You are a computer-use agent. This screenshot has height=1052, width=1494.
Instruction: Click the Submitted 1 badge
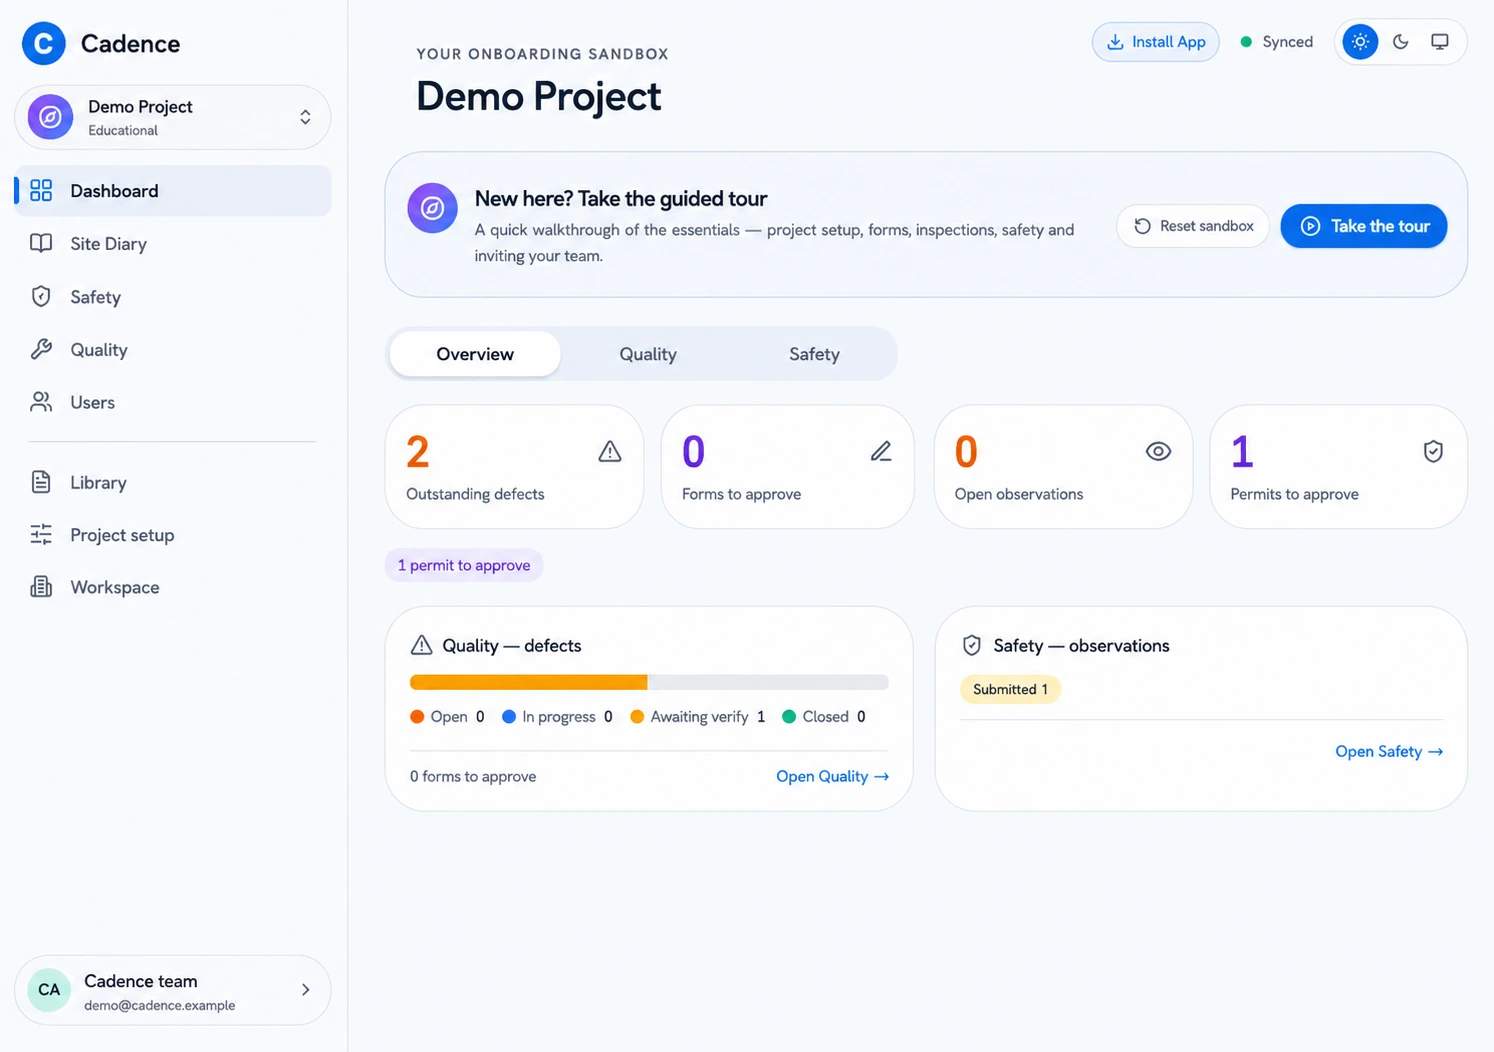pos(1010,689)
